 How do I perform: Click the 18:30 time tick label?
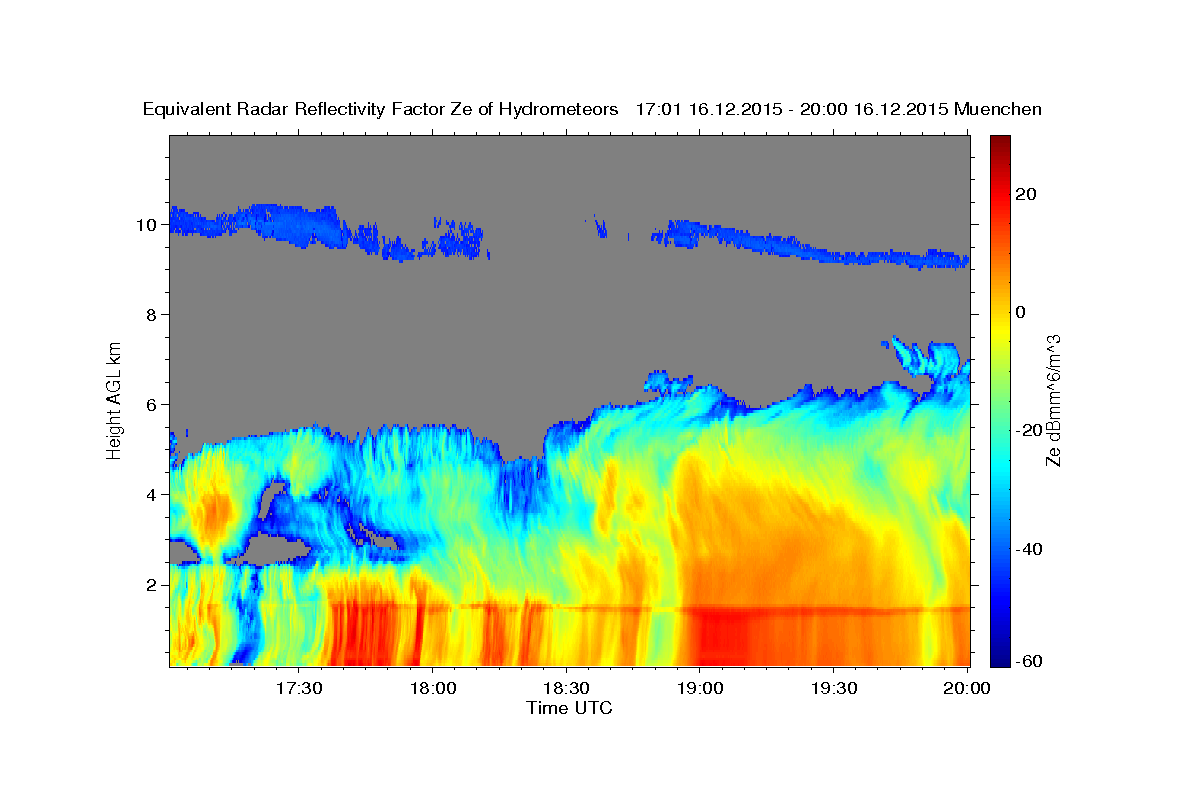coord(566,689)
